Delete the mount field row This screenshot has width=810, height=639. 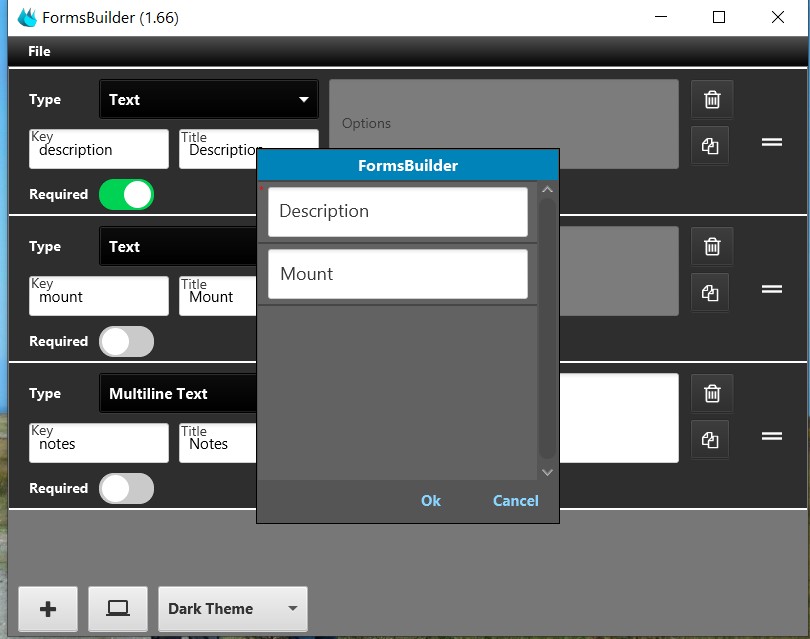pyautogui.click(x=712, y=246)
